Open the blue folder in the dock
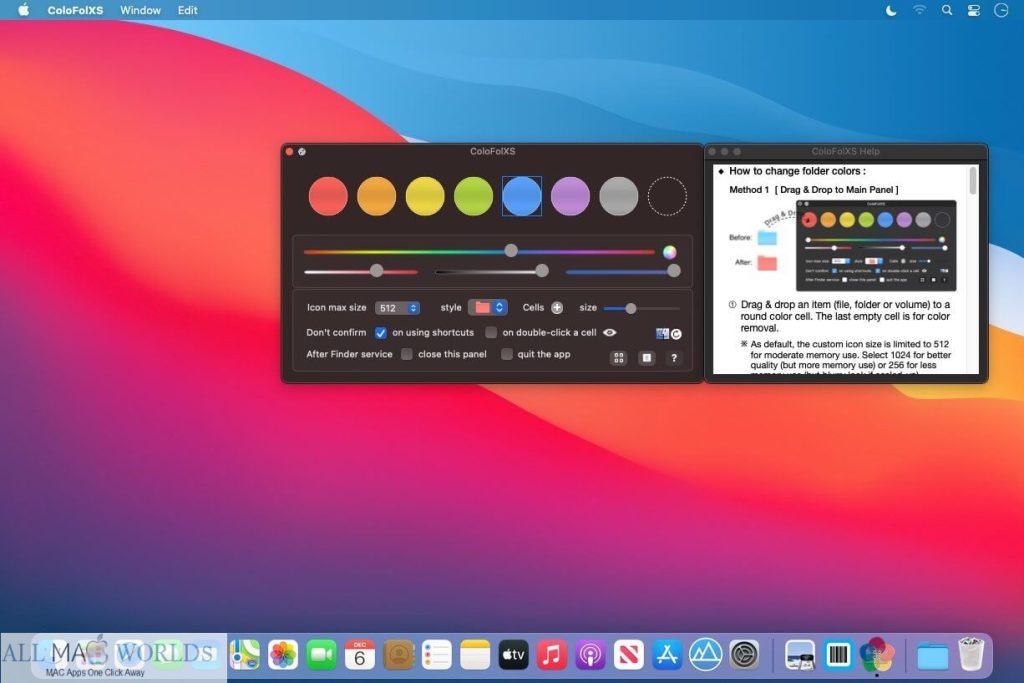Viewport: 1024px width, 683px height. [933, 656]
